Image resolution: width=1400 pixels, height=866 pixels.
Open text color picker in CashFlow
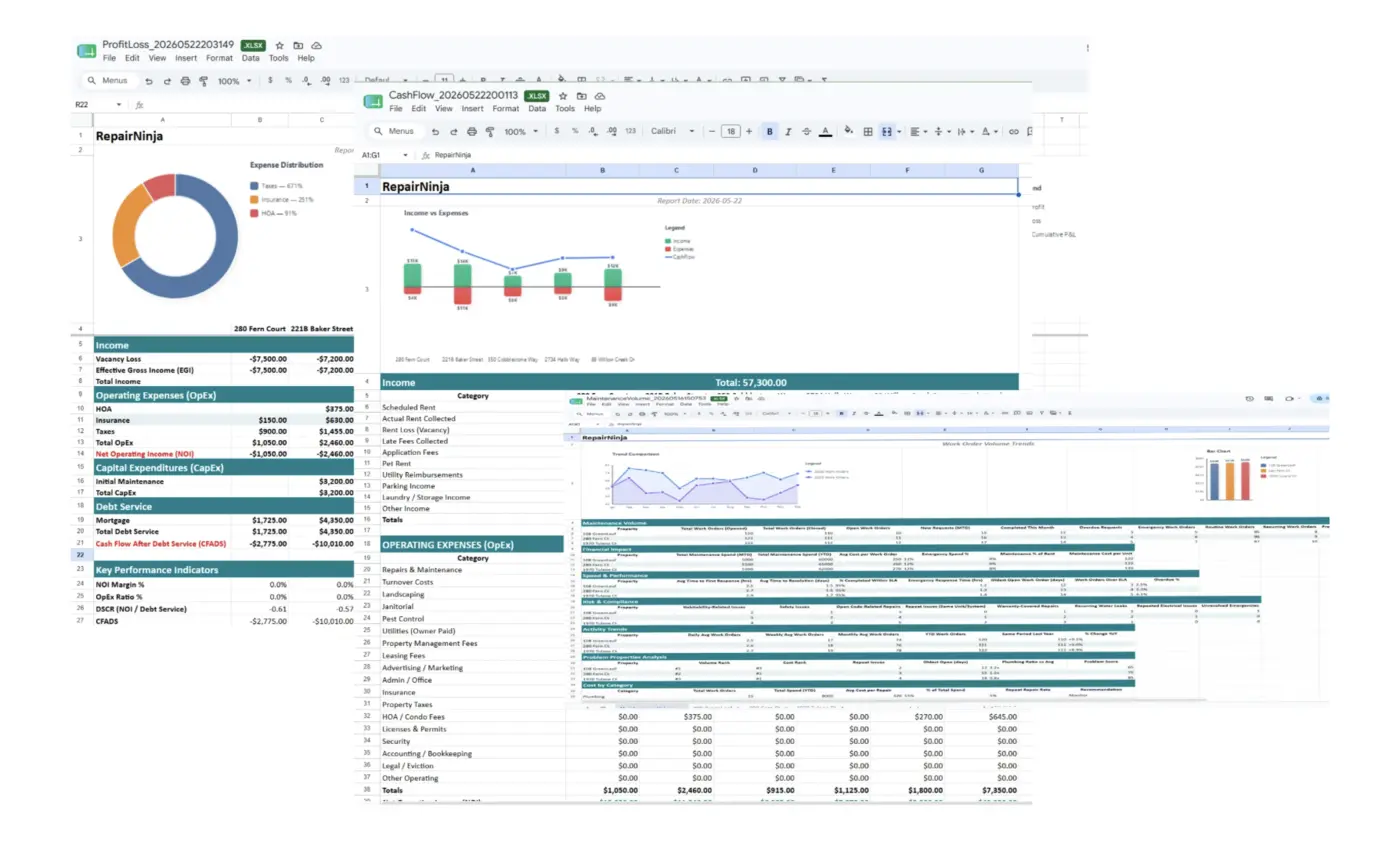pyautogui.click(x=825, y=131)
